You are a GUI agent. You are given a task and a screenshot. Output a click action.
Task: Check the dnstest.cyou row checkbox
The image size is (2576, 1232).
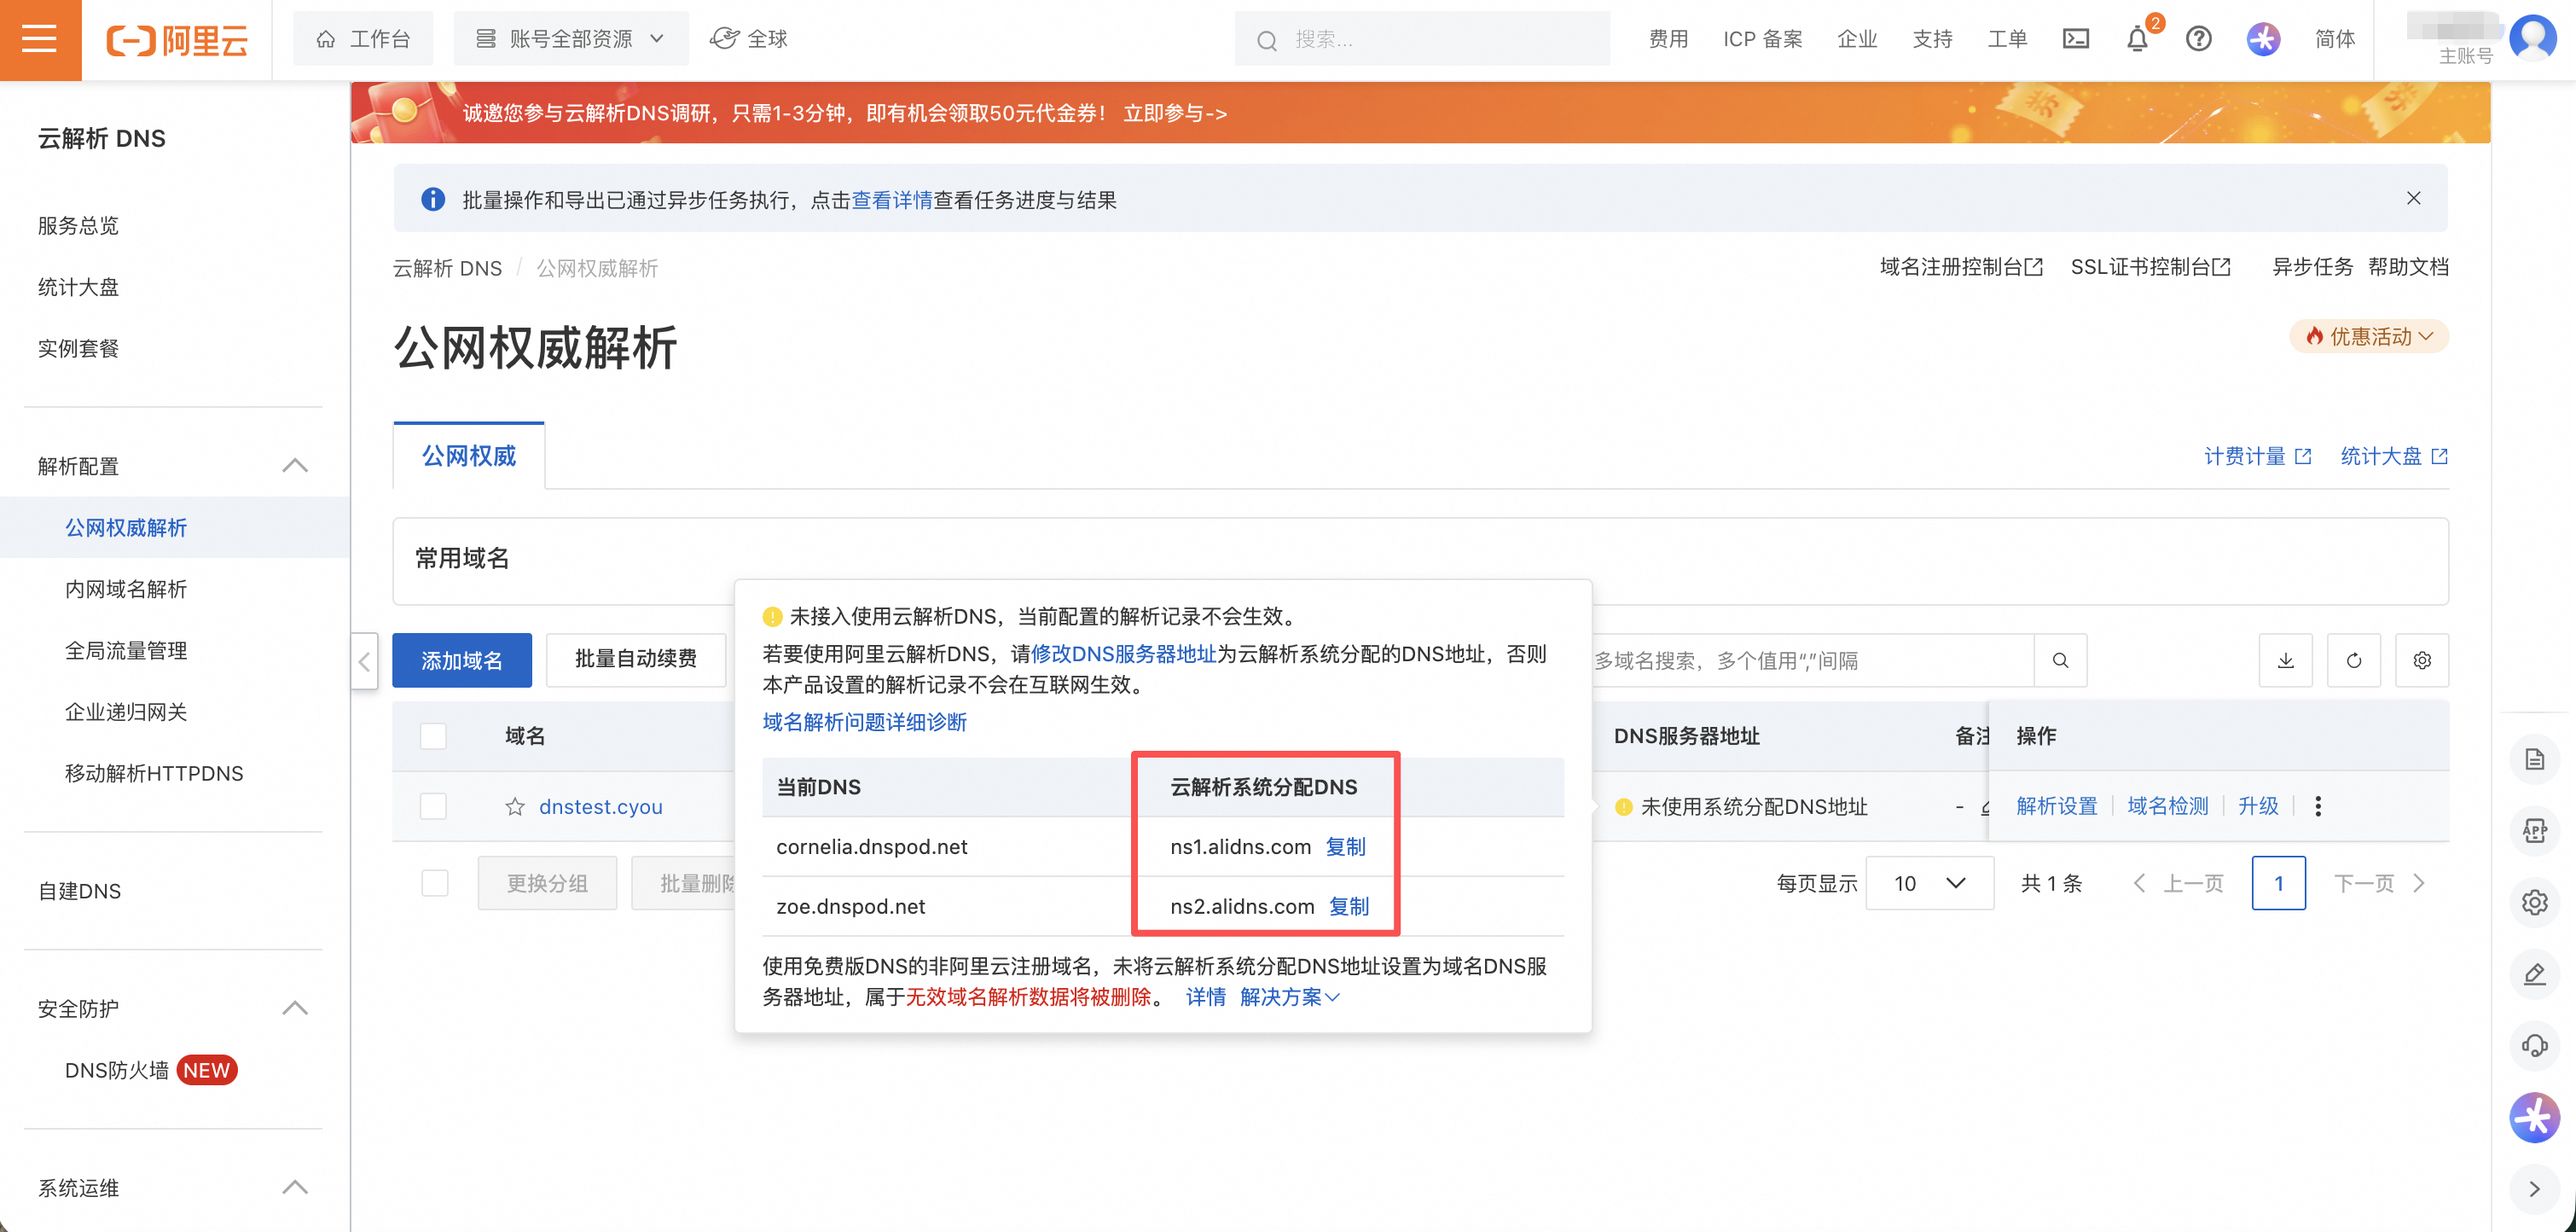(x=433, y=807)
